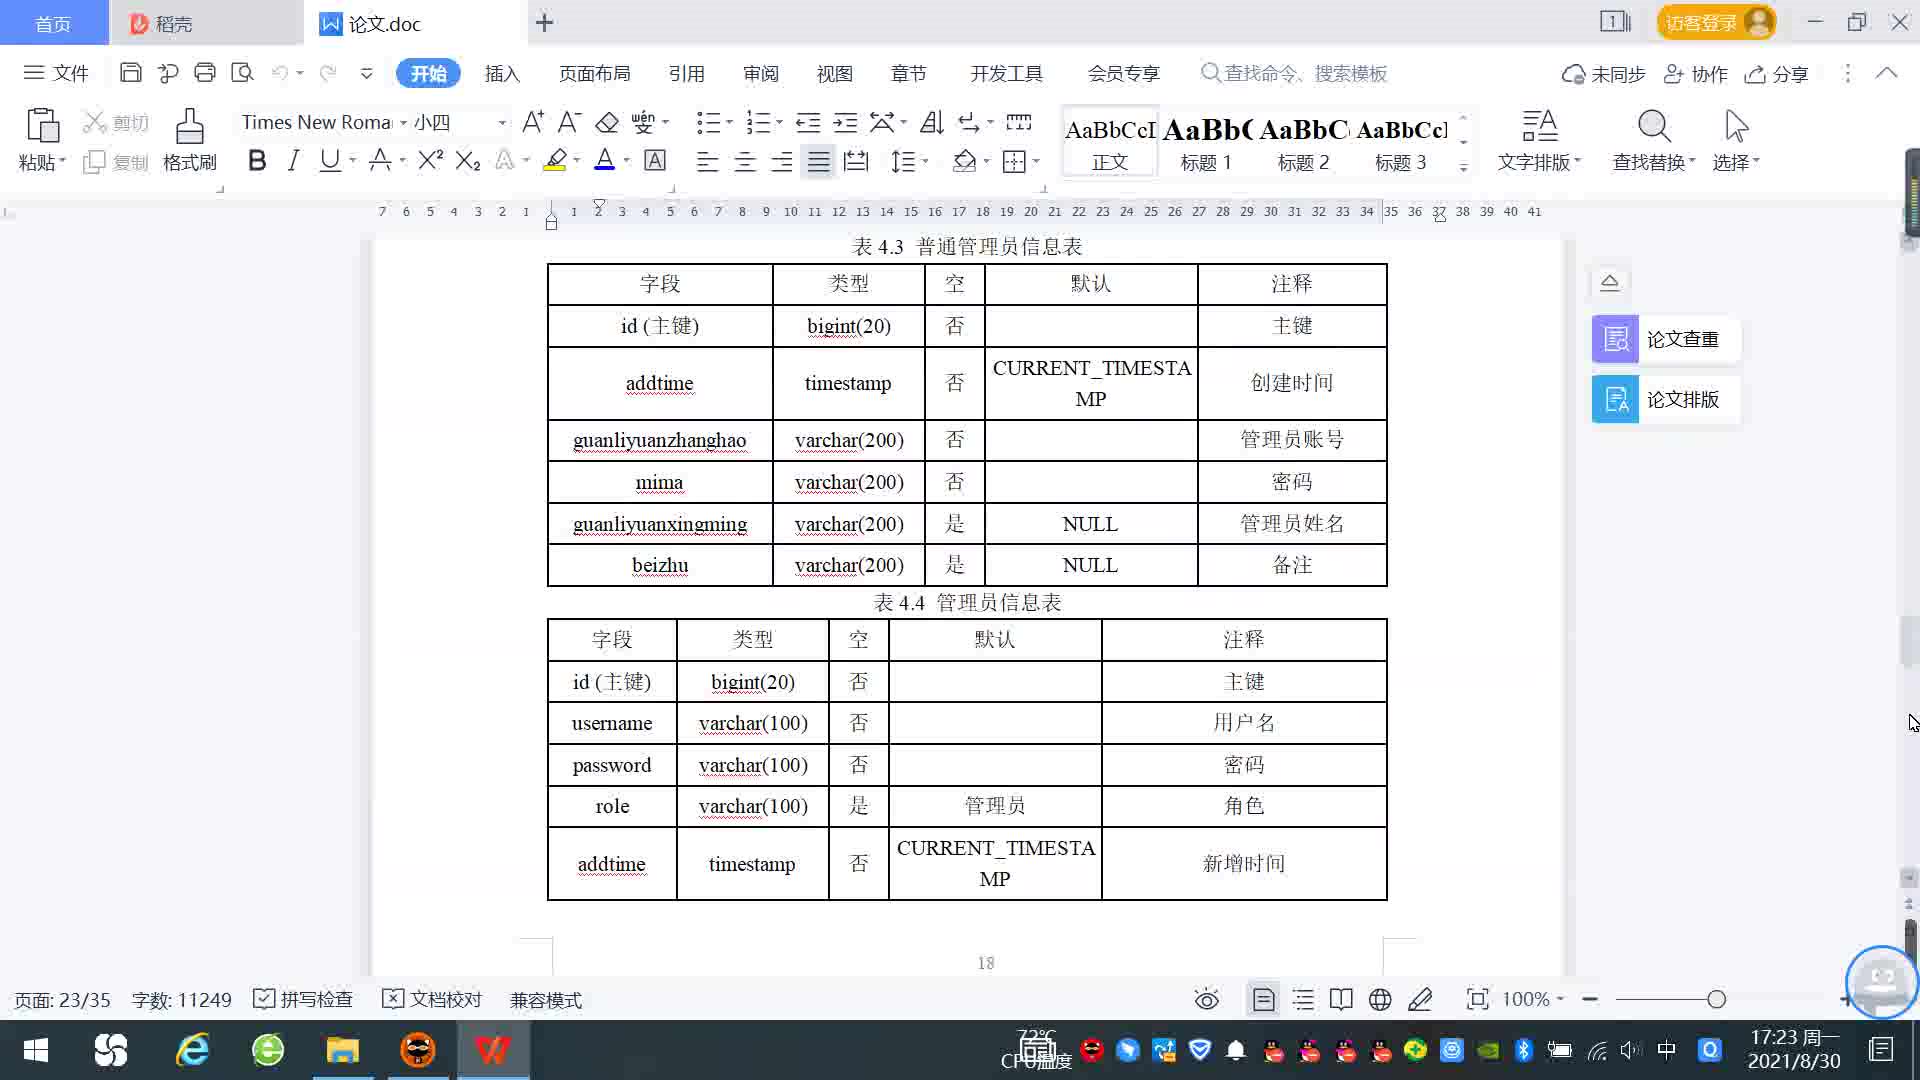Viewport: 1920px width, 1080px height.
Task: Click the print icon in quick toolbar
Action: point(205,73)
